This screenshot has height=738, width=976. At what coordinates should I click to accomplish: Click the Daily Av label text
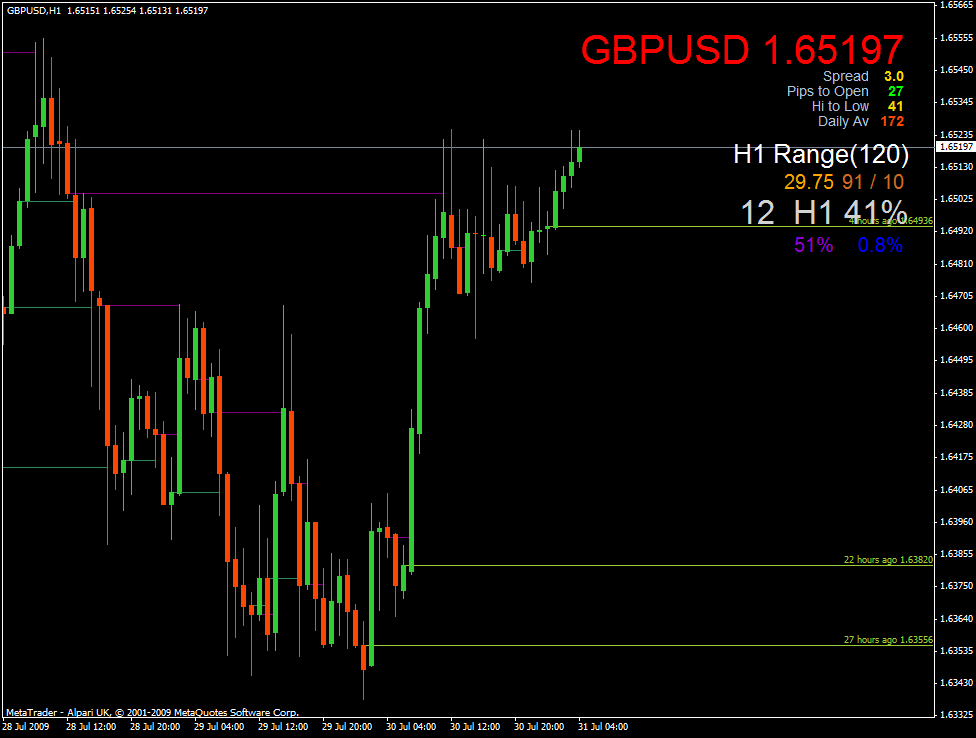click(843, 121)
